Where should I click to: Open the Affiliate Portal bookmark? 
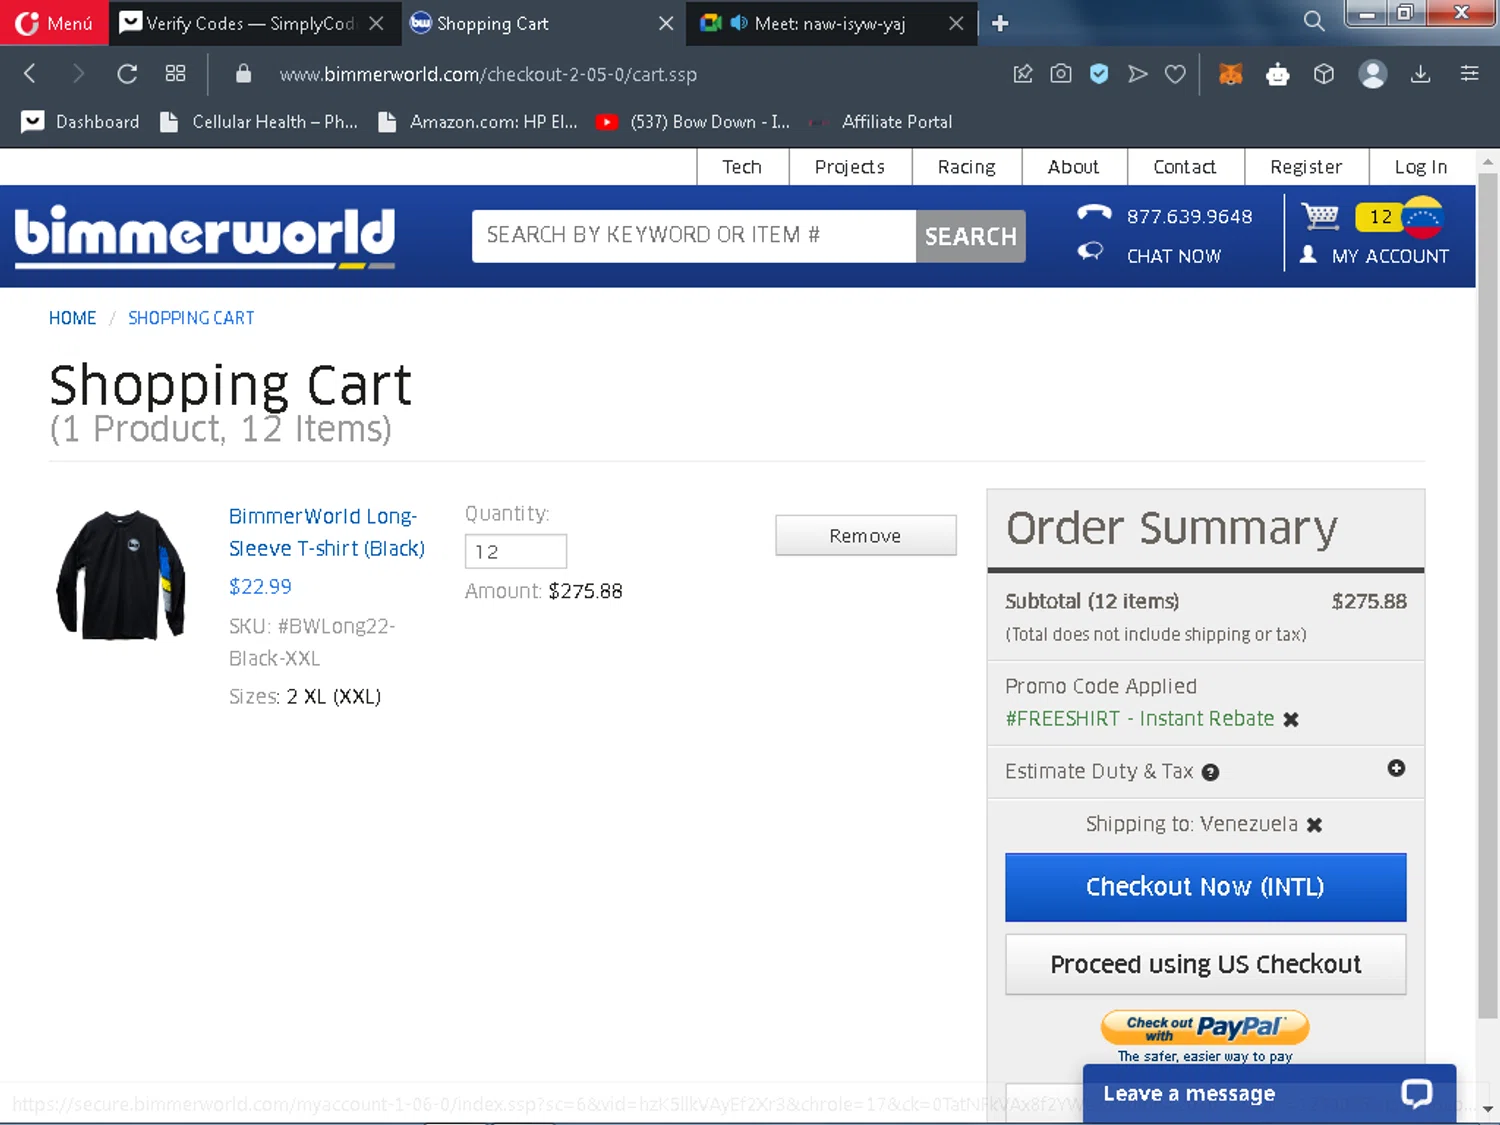tap(881, 122)
